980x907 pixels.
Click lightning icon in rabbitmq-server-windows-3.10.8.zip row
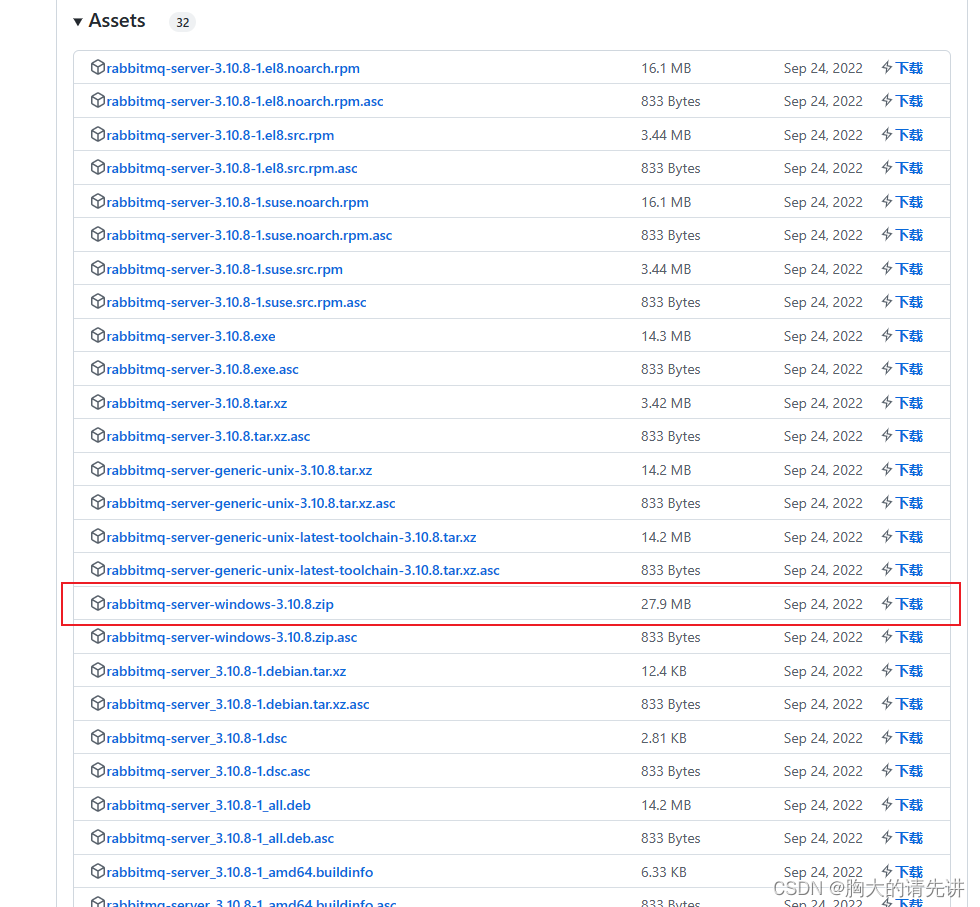point(887,603)
